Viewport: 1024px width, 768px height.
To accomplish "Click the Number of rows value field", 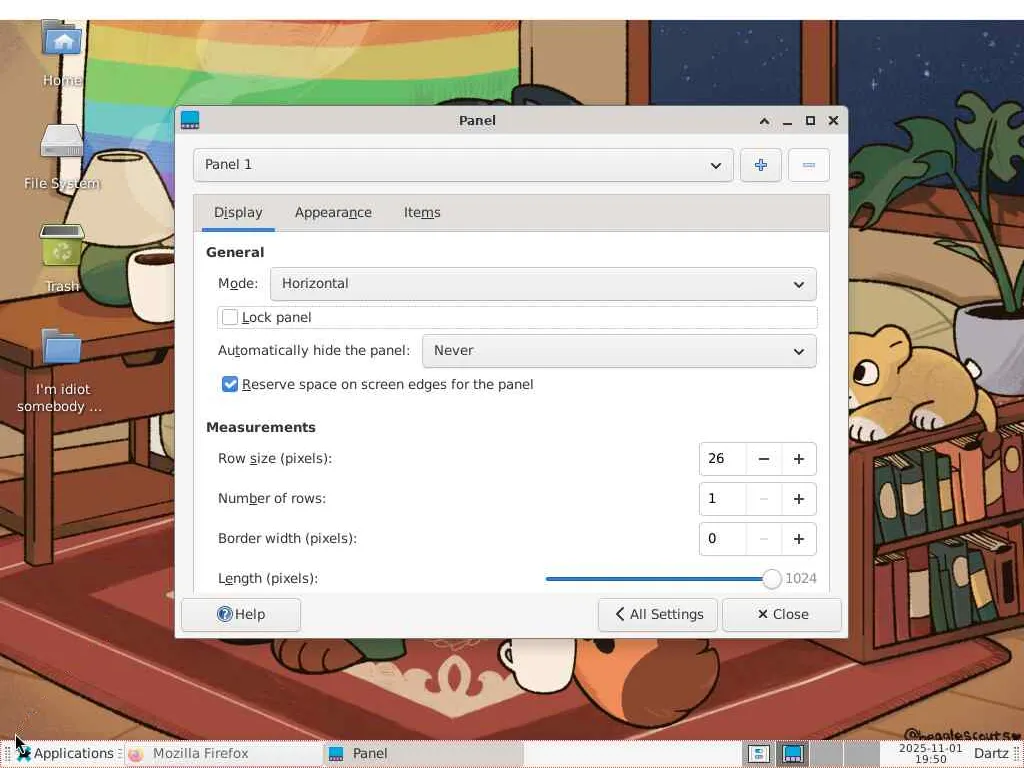I will [722, 499].
